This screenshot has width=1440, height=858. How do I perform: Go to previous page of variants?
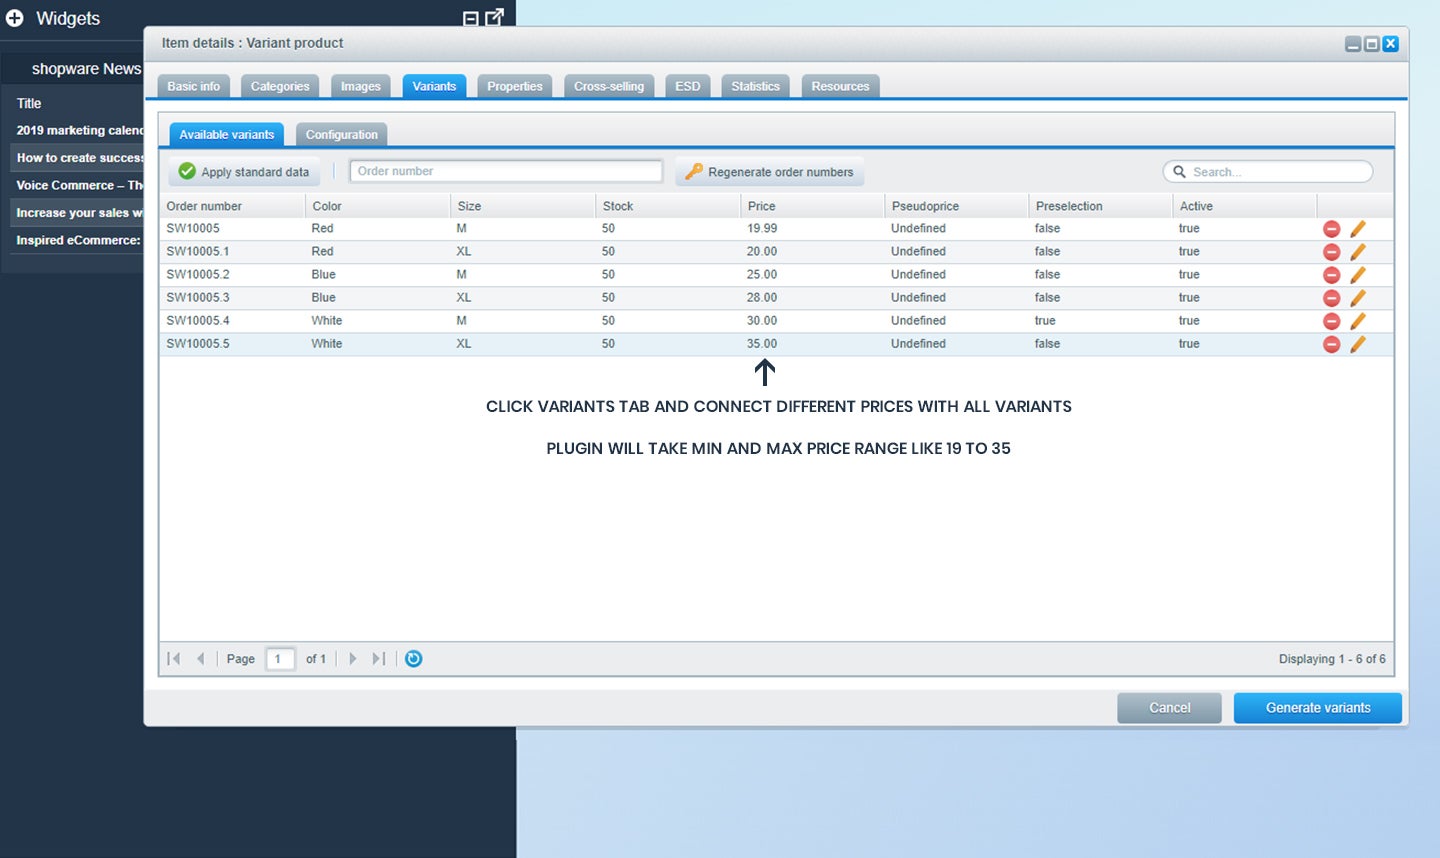pyautogui.click(x=201, y=659)
